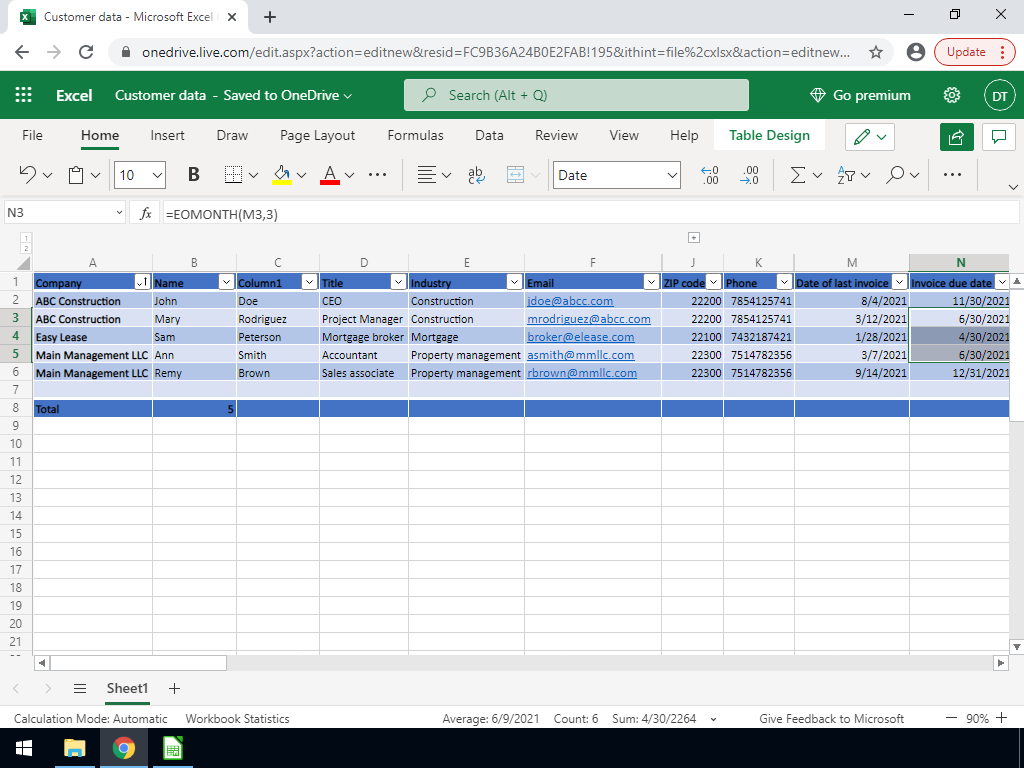Click the Borders icon
The image size is (1024, 768).
click(232, 174)
